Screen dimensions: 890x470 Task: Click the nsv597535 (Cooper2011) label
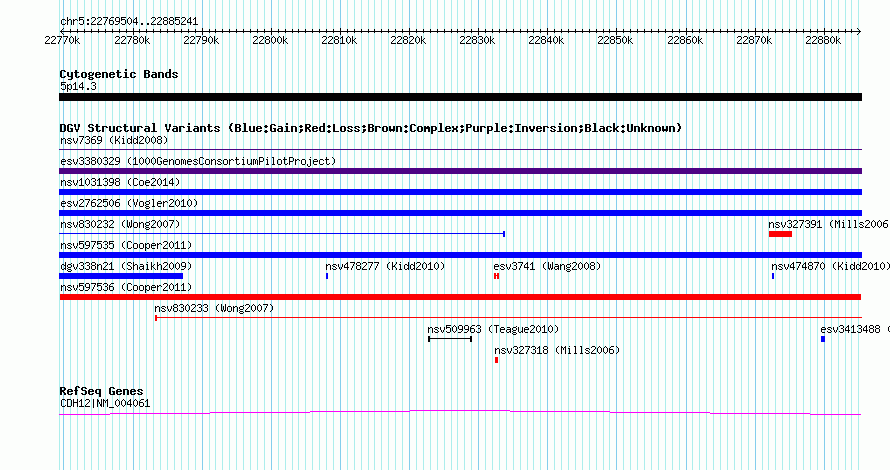click(x=126, y=245)
